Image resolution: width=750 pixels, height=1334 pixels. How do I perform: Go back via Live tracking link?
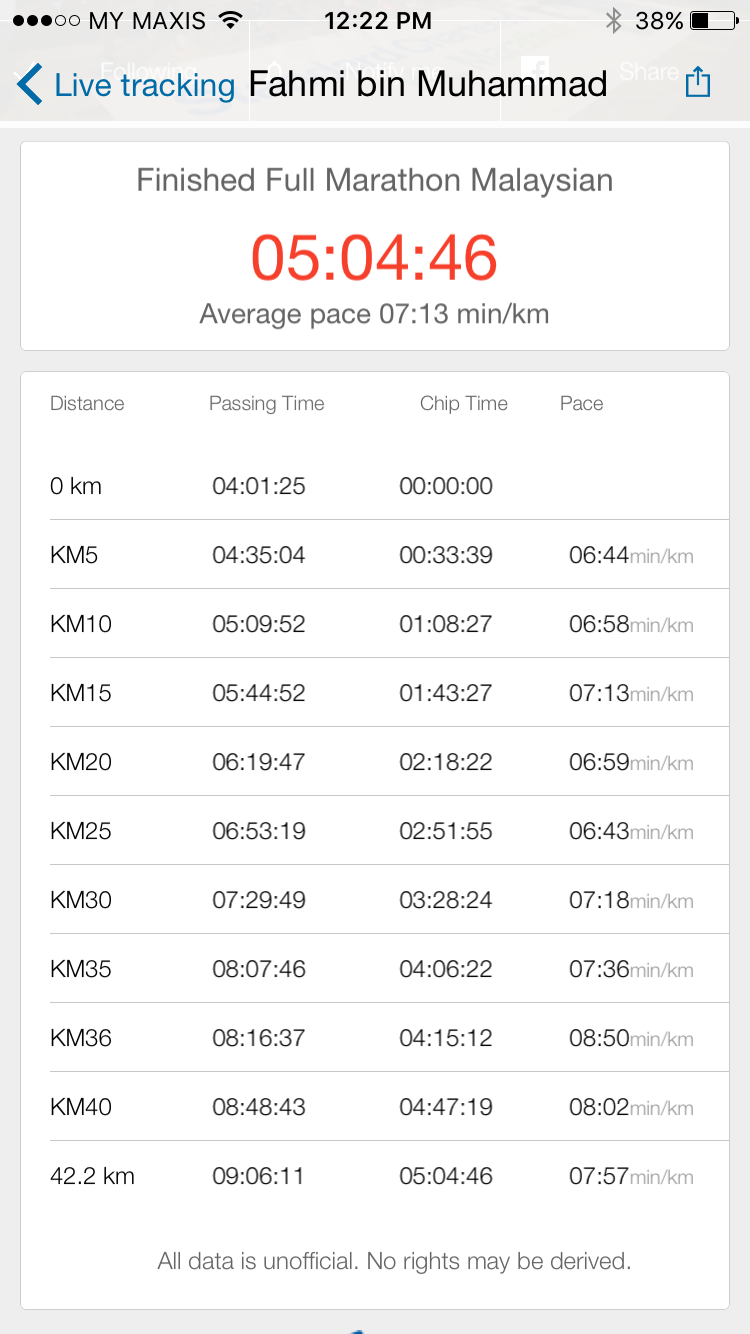pos(144,85)
